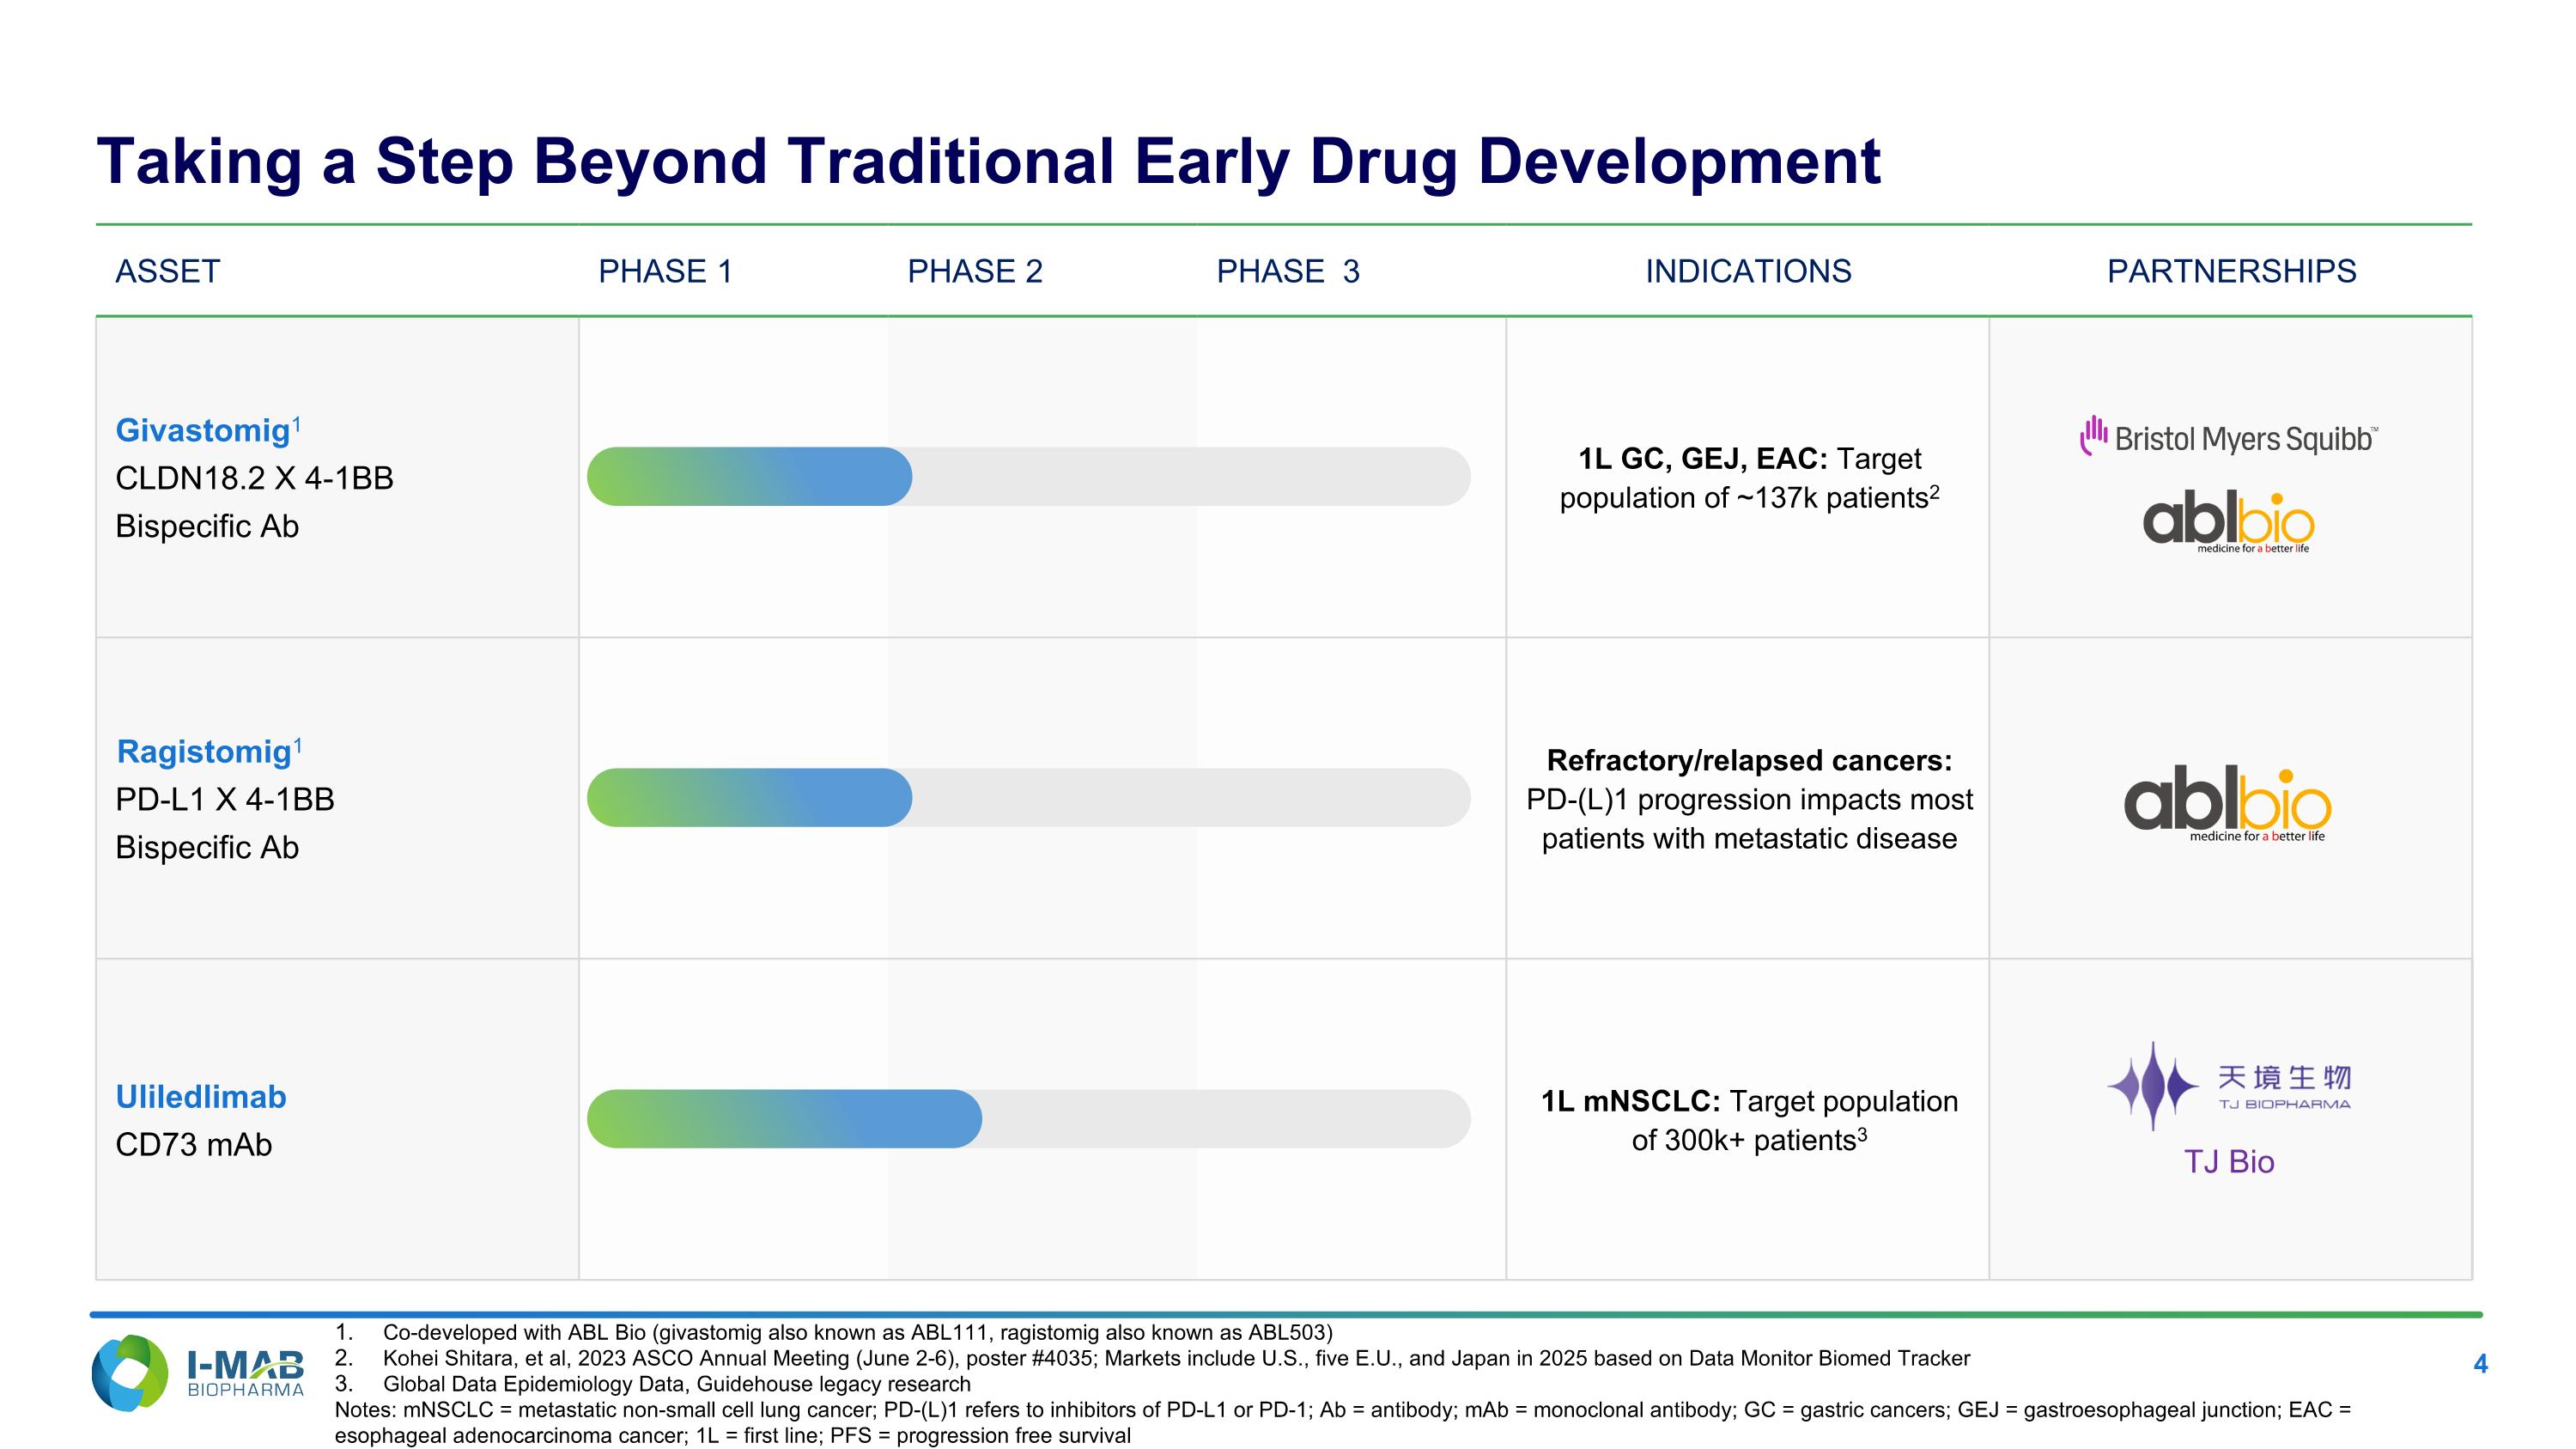
Task: Click the INDICATIONS column header
Action: tap(1748, 271)
